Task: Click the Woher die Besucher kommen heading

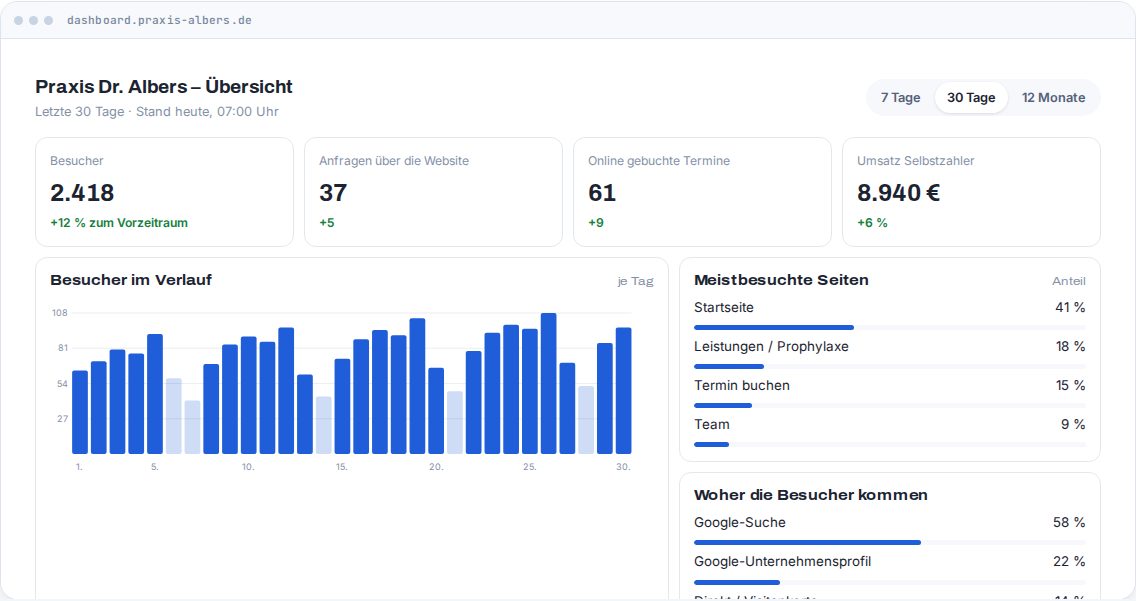Action: click(x=811, y=495)
